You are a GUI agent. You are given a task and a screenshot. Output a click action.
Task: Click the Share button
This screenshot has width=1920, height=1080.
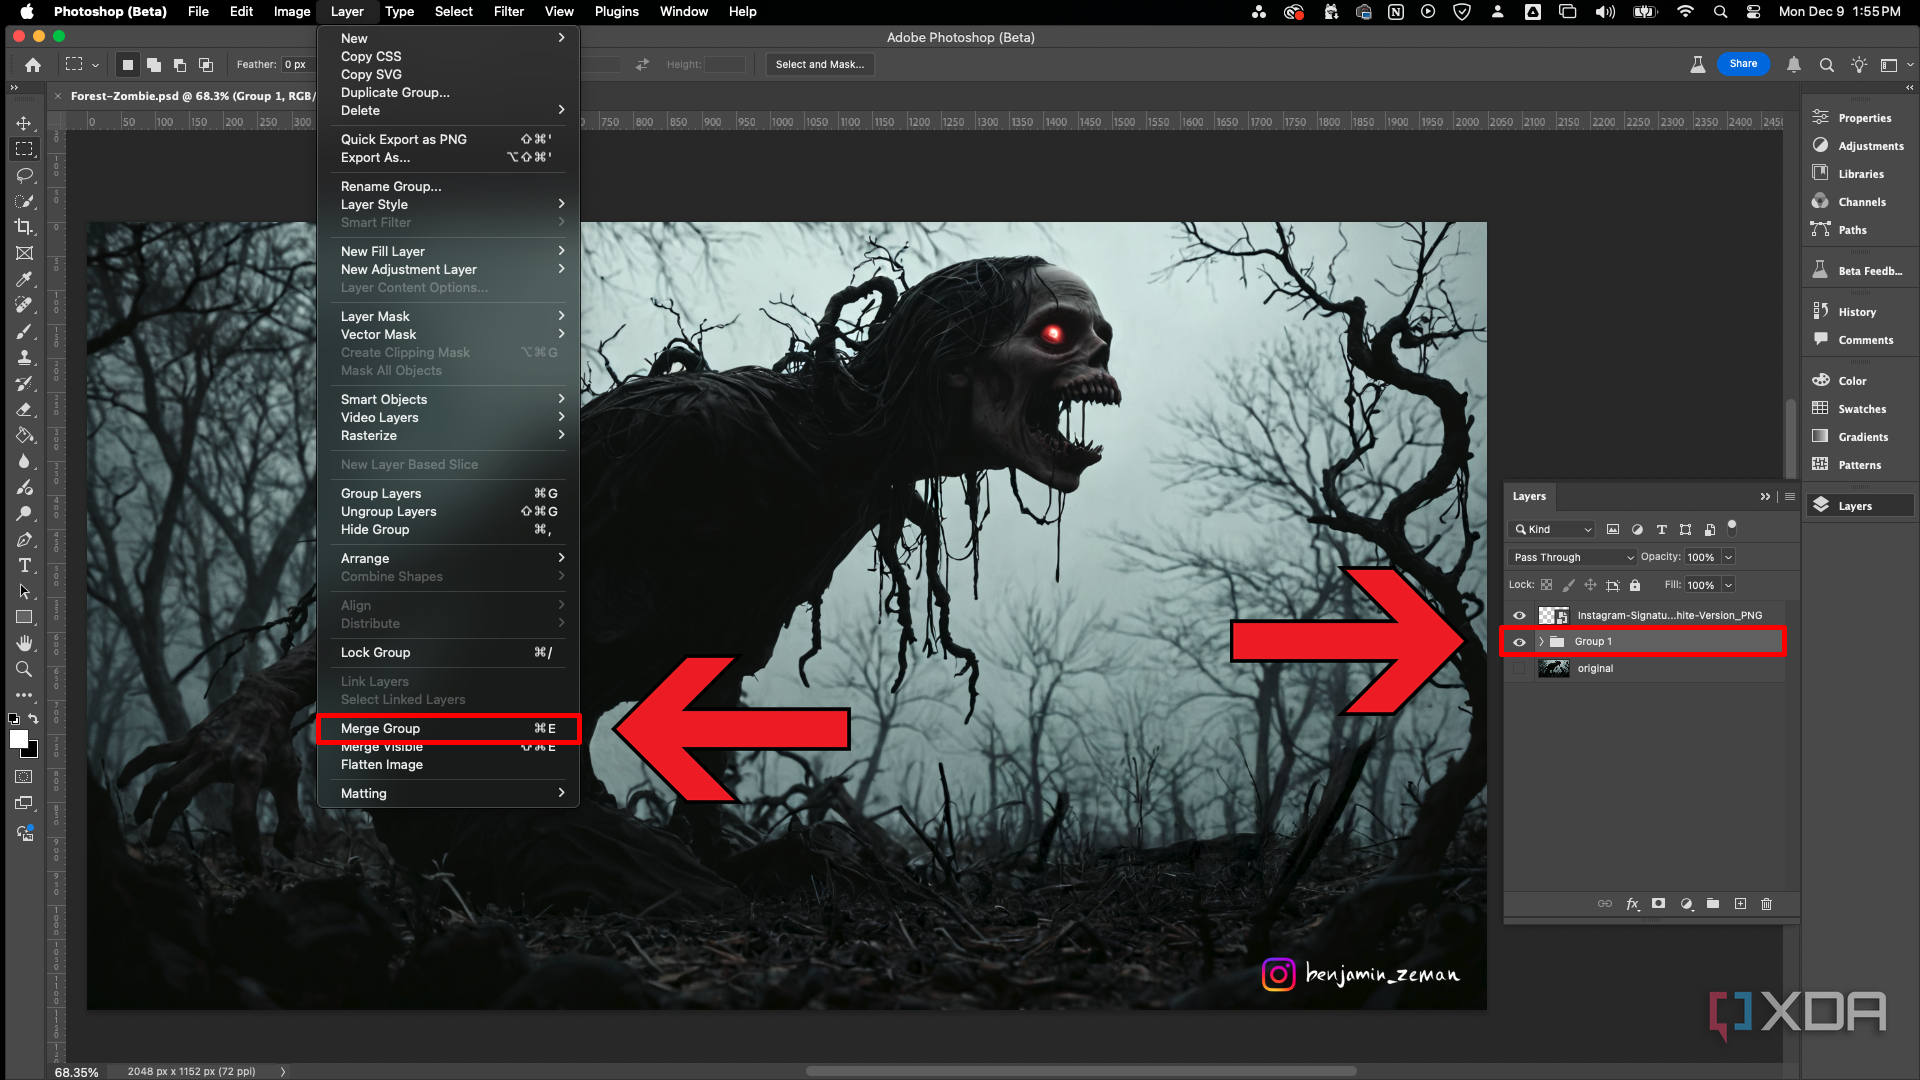1743,64
